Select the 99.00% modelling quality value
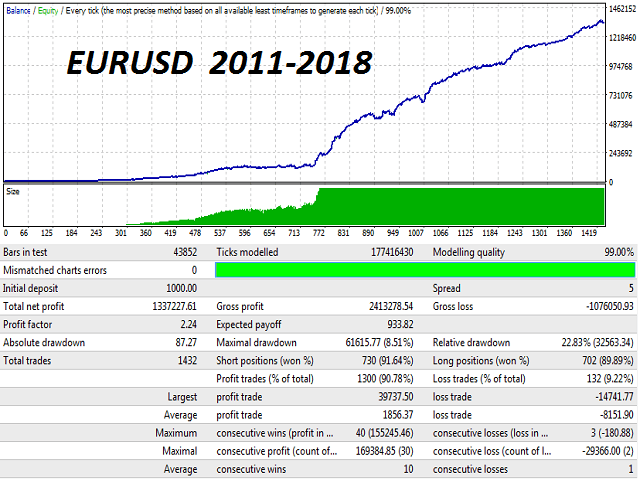 (619, 252)
